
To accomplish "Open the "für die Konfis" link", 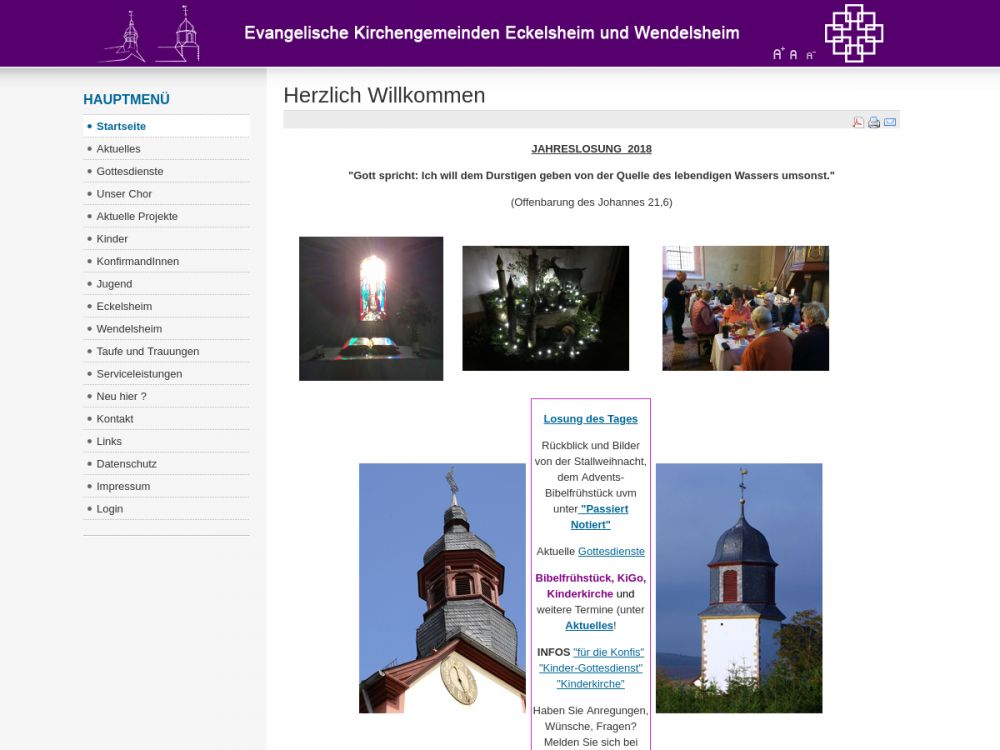I will pyautogui.click(x=608, y=652).
